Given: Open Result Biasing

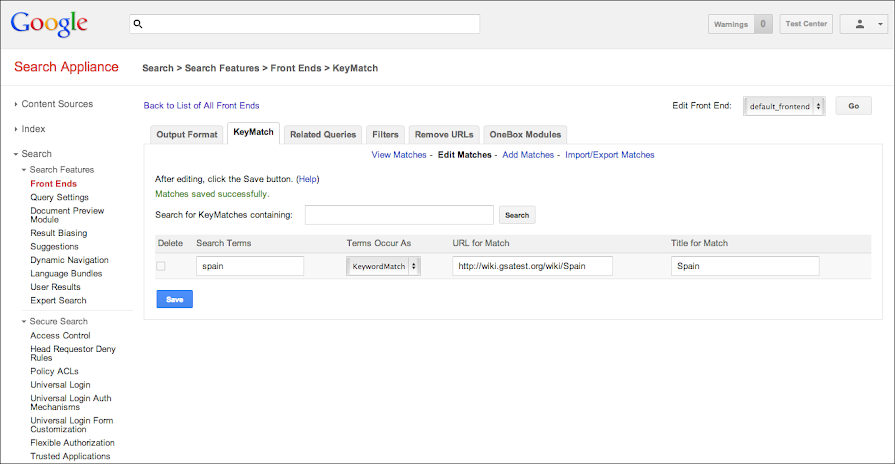Looking at the screenshot, I should (x=59, y=233).
